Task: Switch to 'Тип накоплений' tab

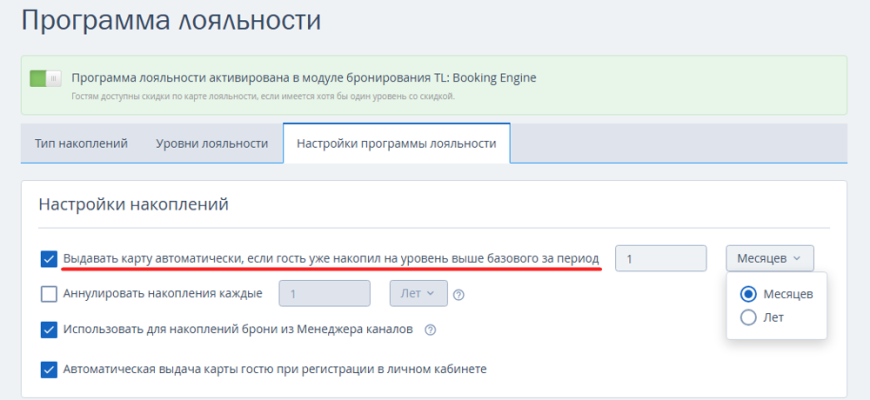Action: (x=81, y=143)
